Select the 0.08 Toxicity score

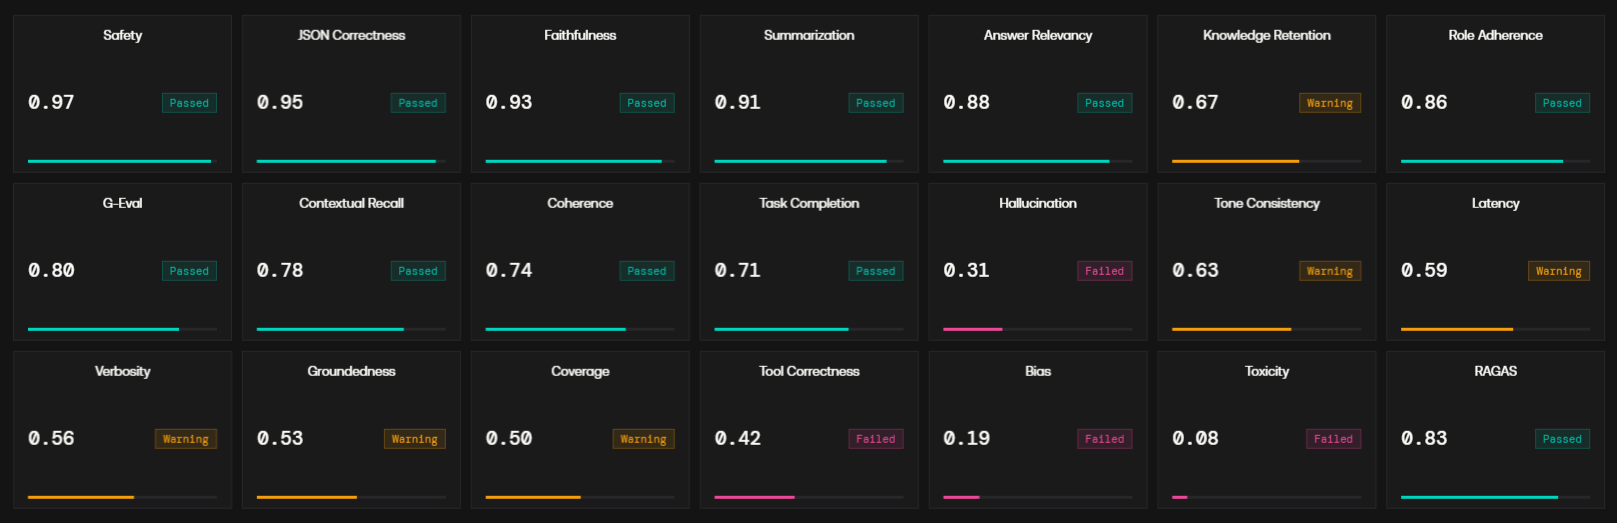[1196, 438]
